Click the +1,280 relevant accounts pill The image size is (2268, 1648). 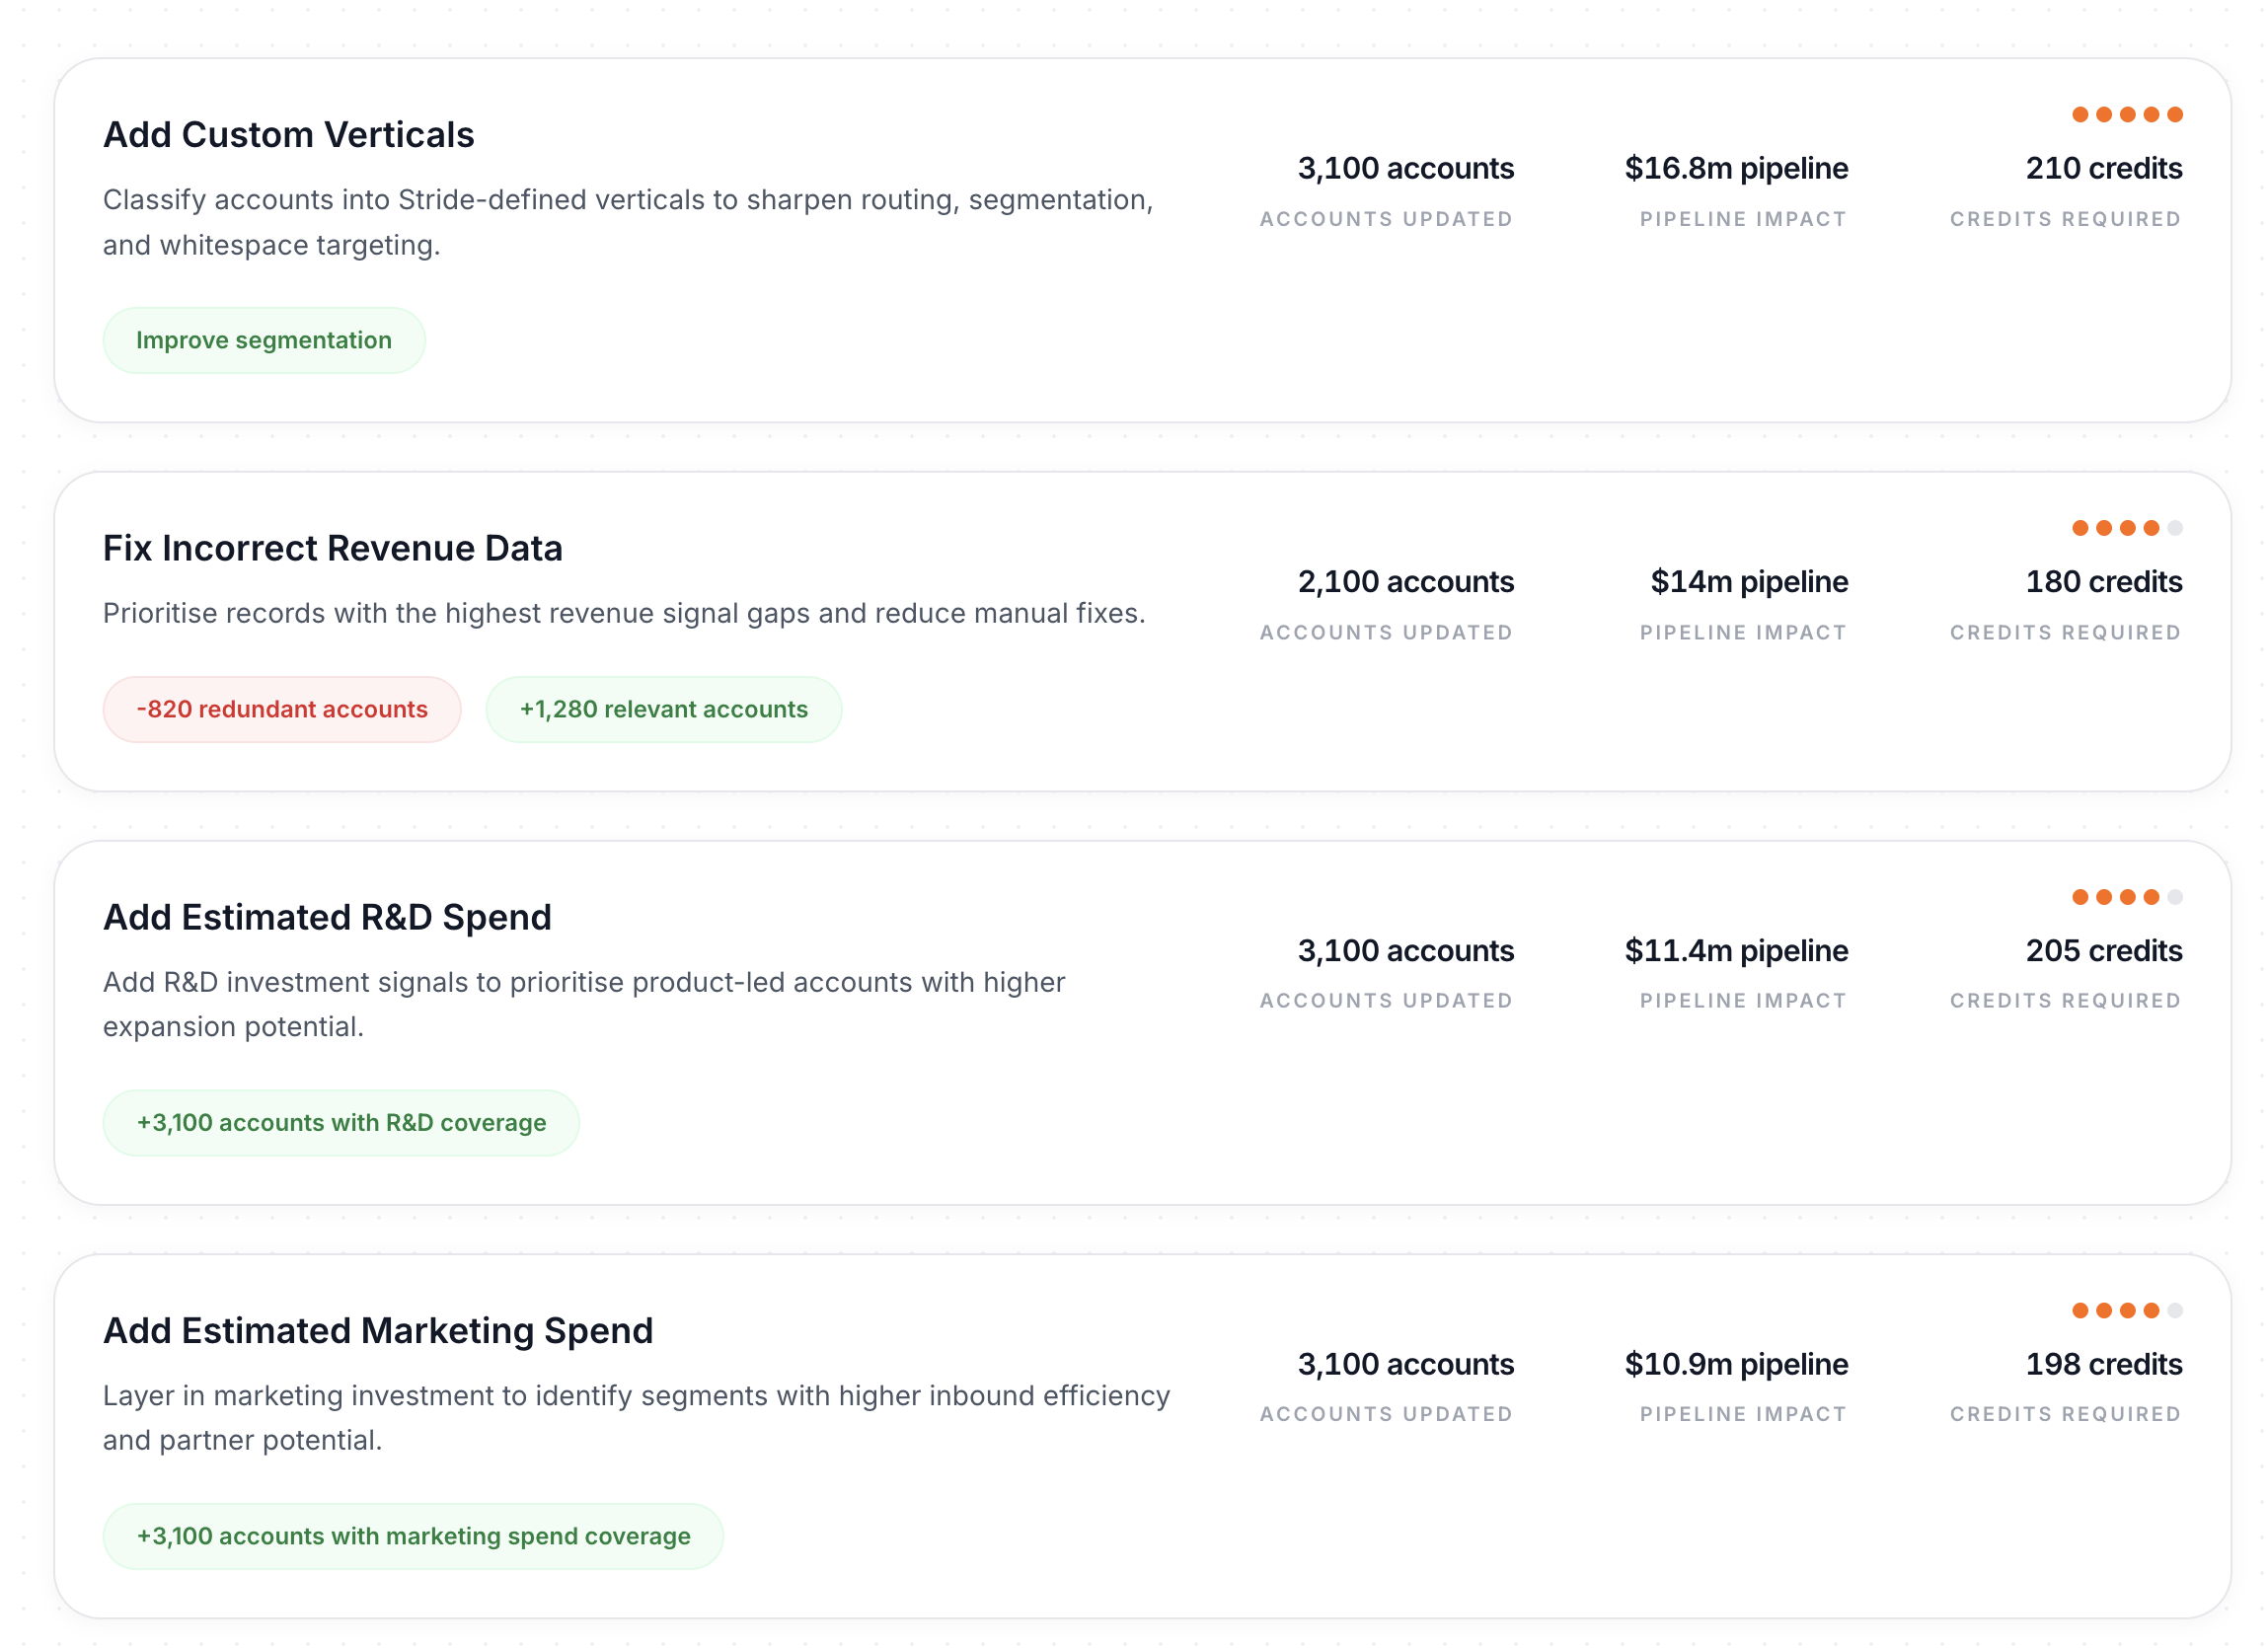[x=663, y=709]
